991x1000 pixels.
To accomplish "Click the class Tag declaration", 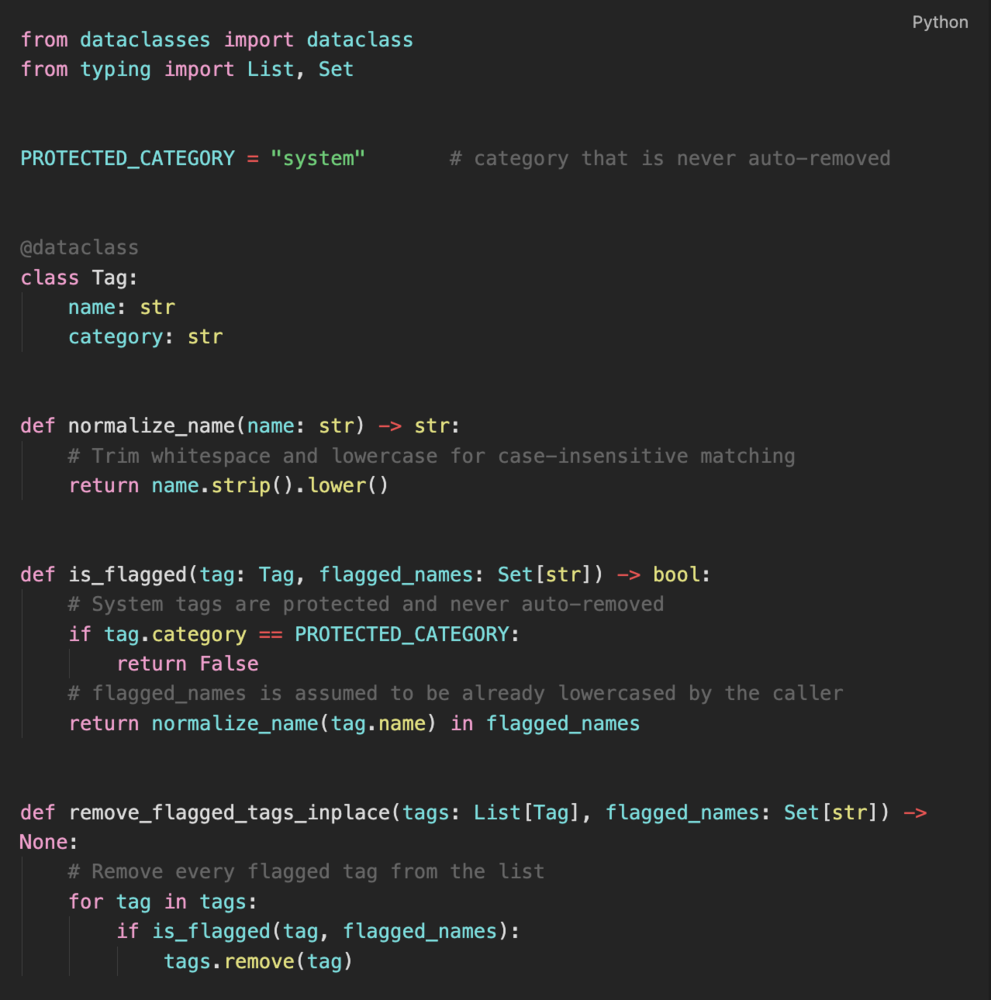I will tap(79, 277).
